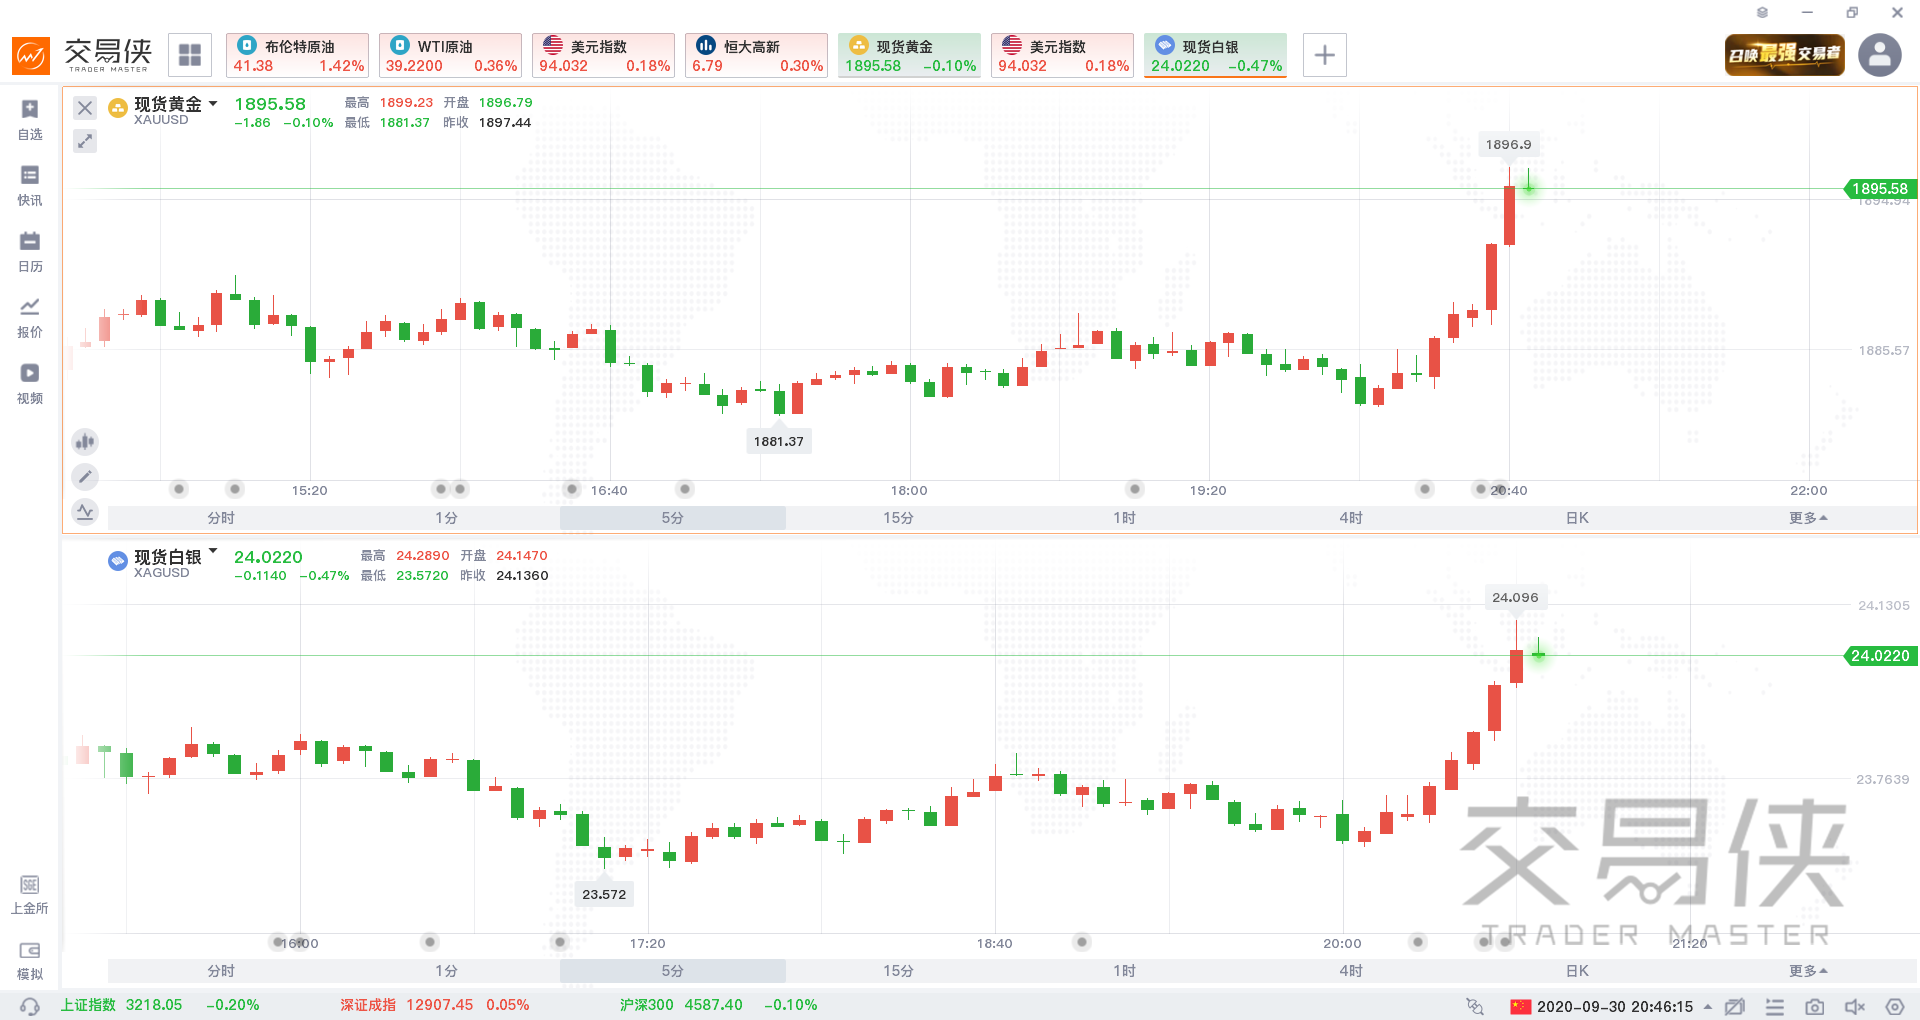This screenshot has height=1020, width=1920.
Task: Toggle the indicator icon below pencil tool
Action: 85,513
